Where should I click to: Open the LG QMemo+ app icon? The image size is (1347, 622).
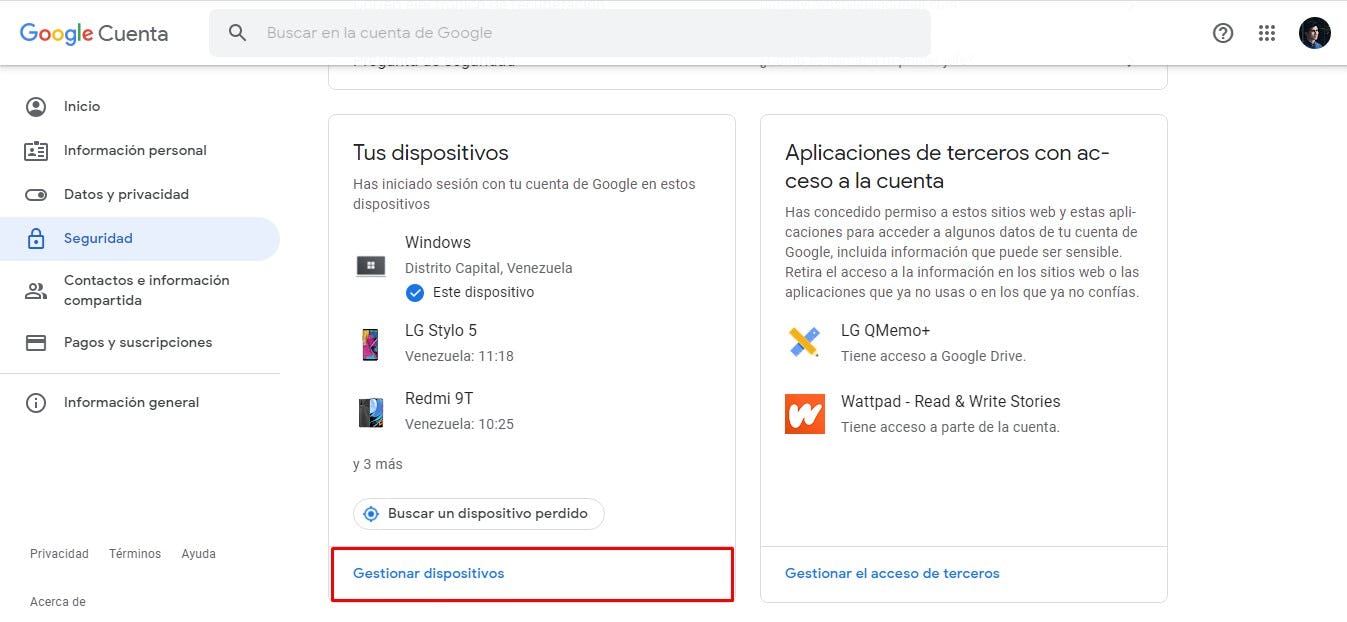click(804, 343)
